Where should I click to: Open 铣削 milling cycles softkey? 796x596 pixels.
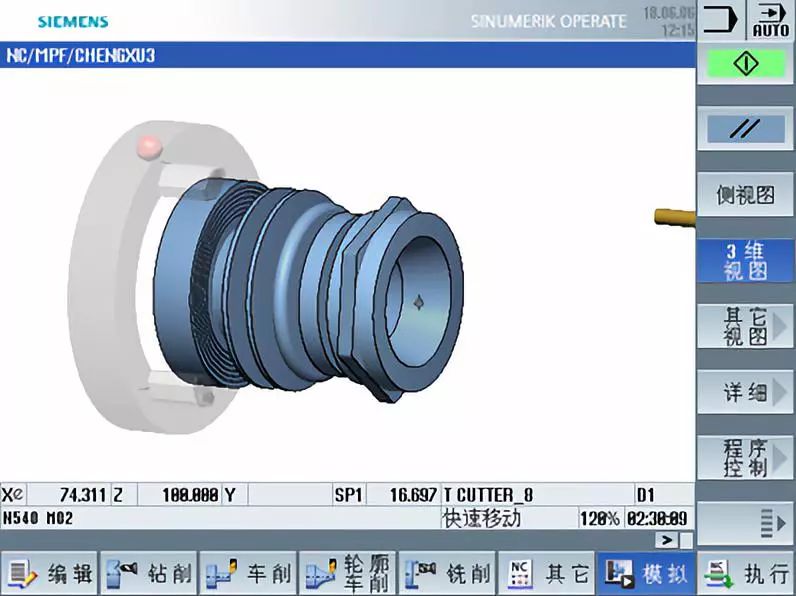[447, 574]
